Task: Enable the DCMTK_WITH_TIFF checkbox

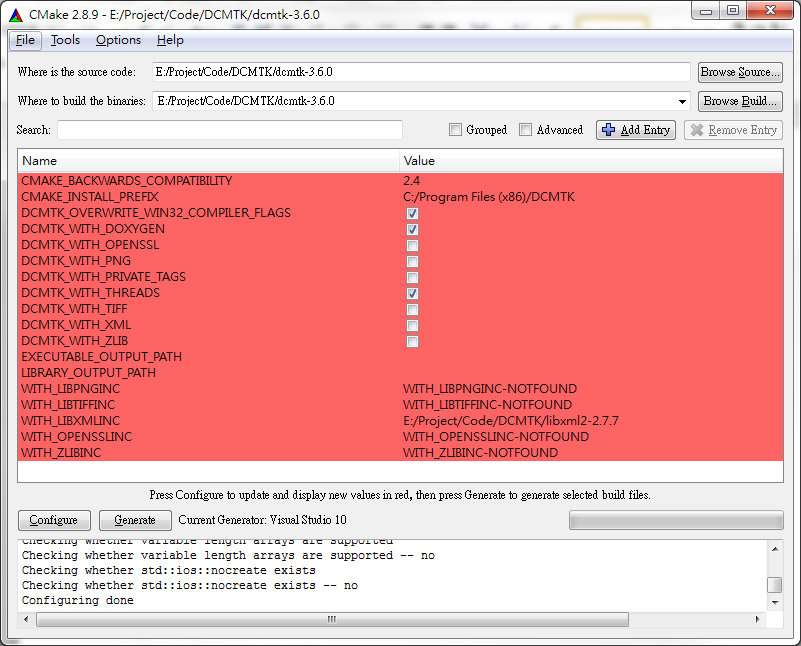Action: 412,309
